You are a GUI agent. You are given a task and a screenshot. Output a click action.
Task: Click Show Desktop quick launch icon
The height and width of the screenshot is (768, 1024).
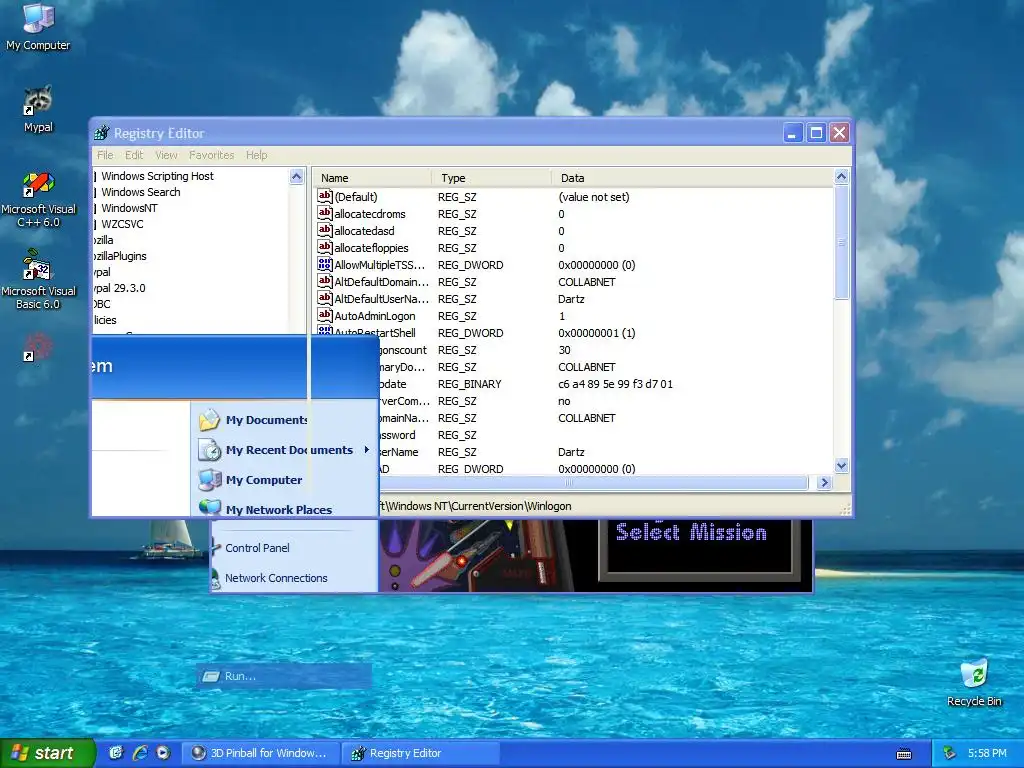click(116, 753)
